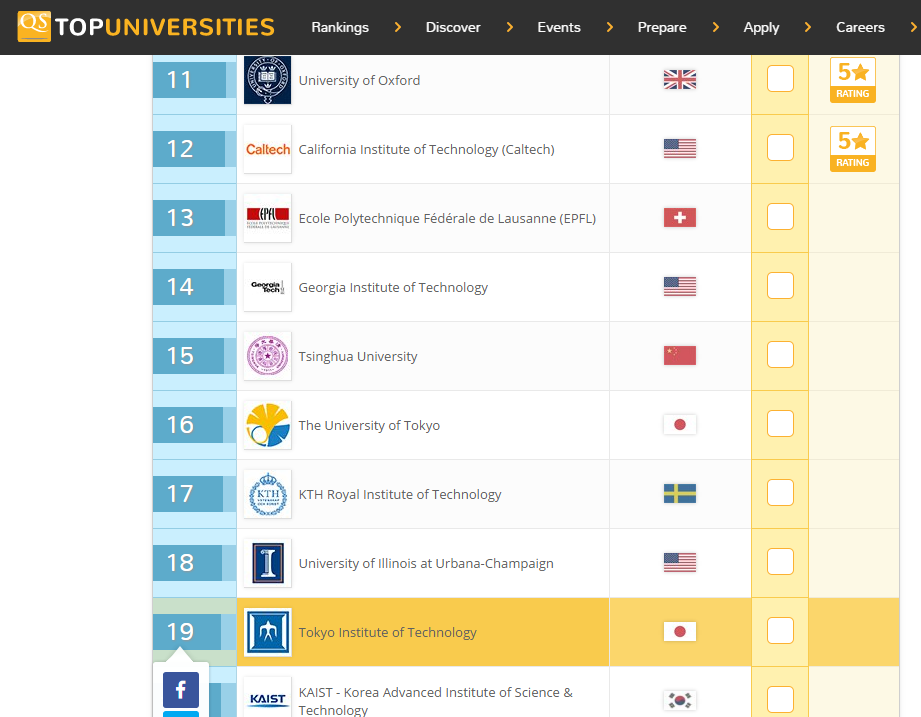
Task: Expand the Rankings menu arrow
Action: (x=397, y=27)
